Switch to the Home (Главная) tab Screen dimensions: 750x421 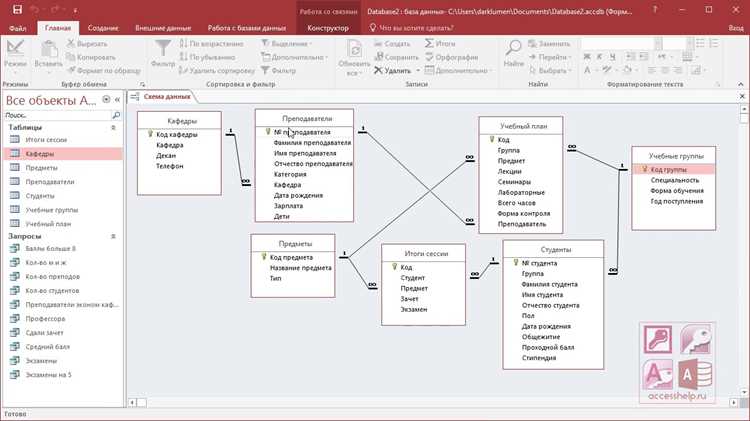point(58,28)
